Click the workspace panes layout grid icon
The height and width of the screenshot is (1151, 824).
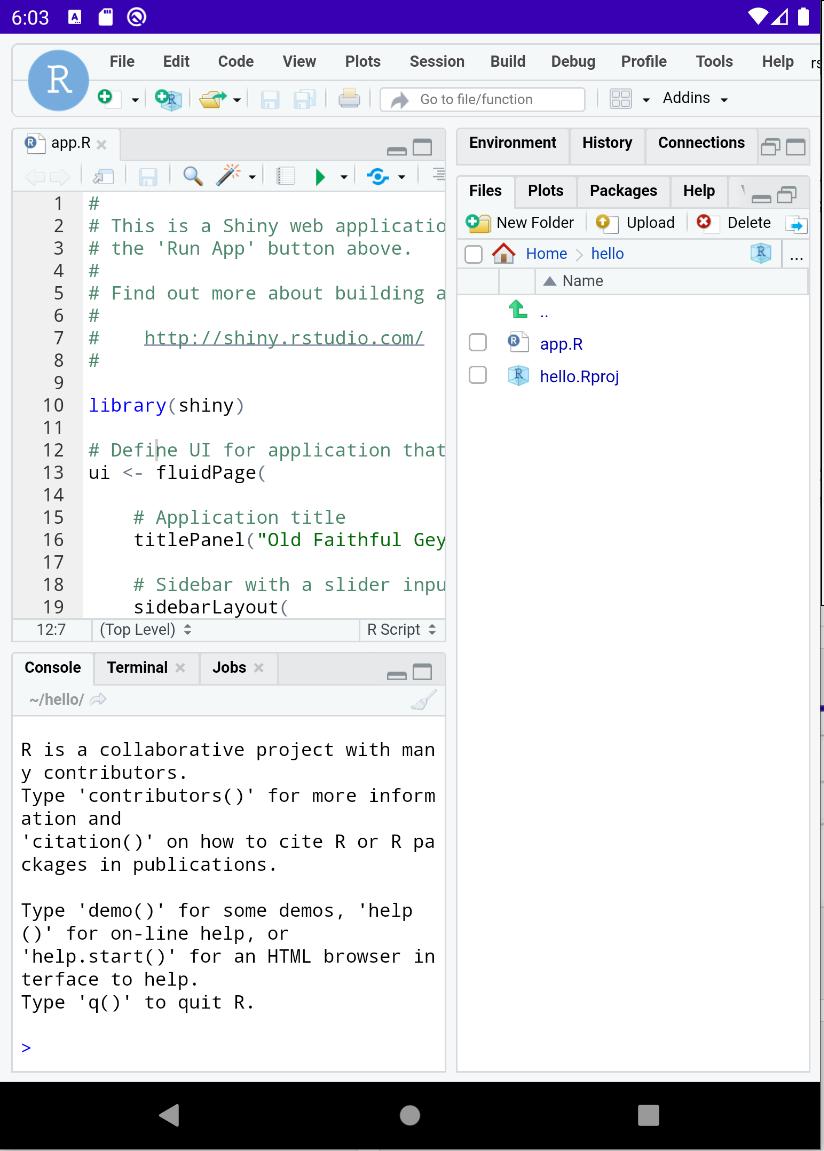click(621, 99)
